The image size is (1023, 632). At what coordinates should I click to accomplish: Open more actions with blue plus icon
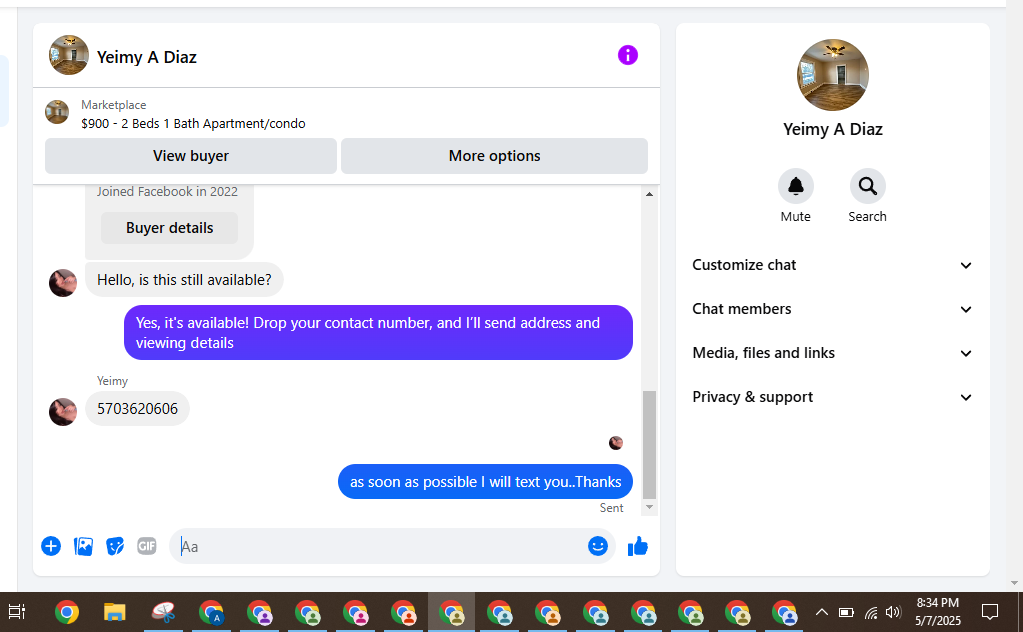coord(51,546)
